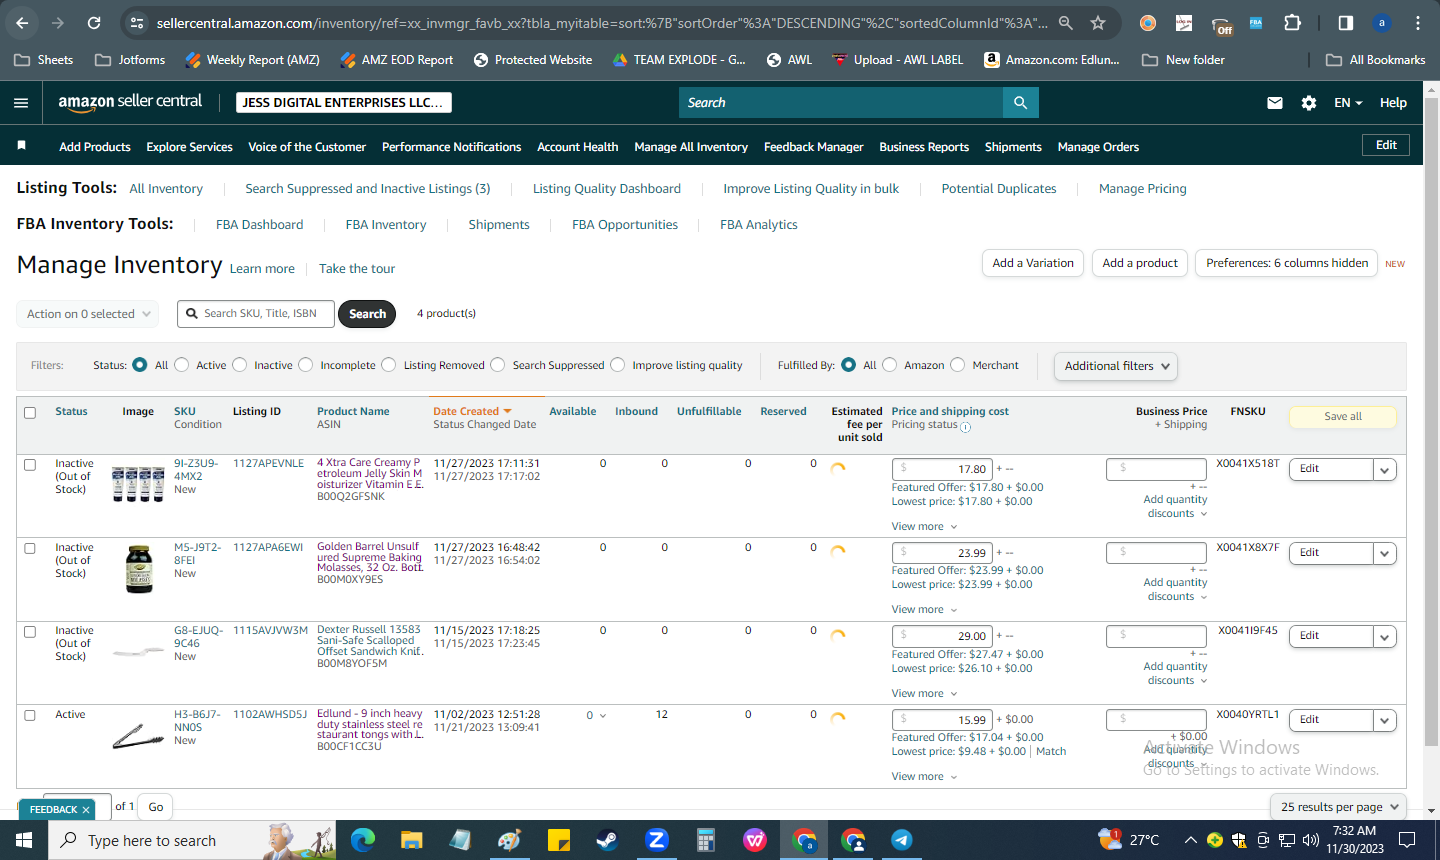Choose the Search Suppressed status radio
The width and height of the screenshot is (1440, 860).
(498, 365)
